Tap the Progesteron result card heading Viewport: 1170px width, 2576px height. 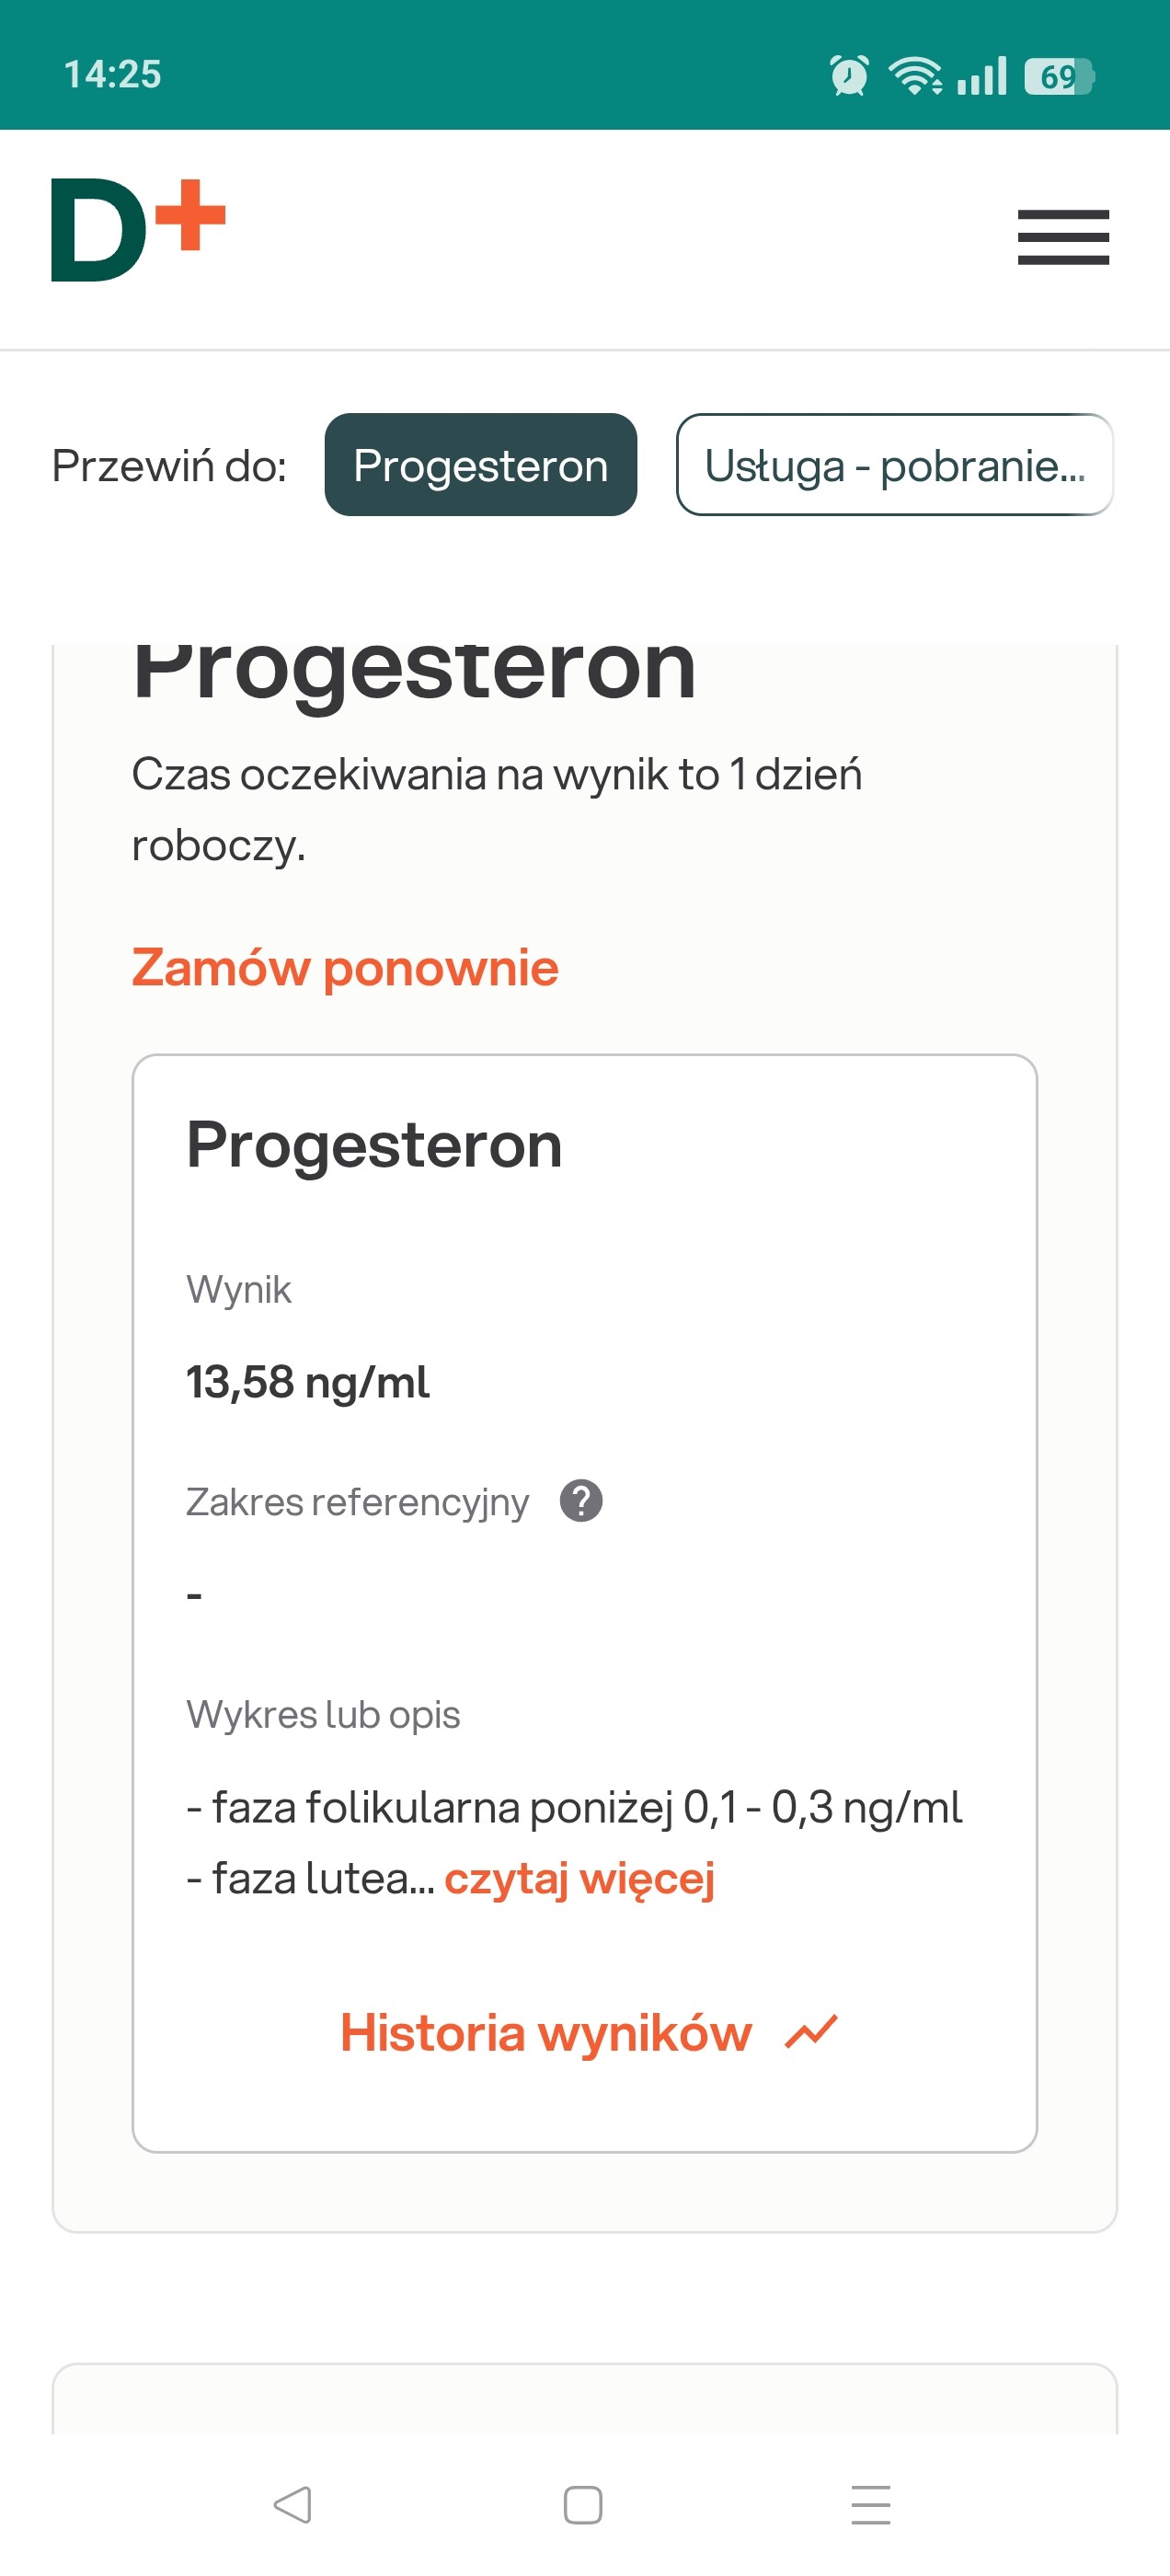[374, 1145]
